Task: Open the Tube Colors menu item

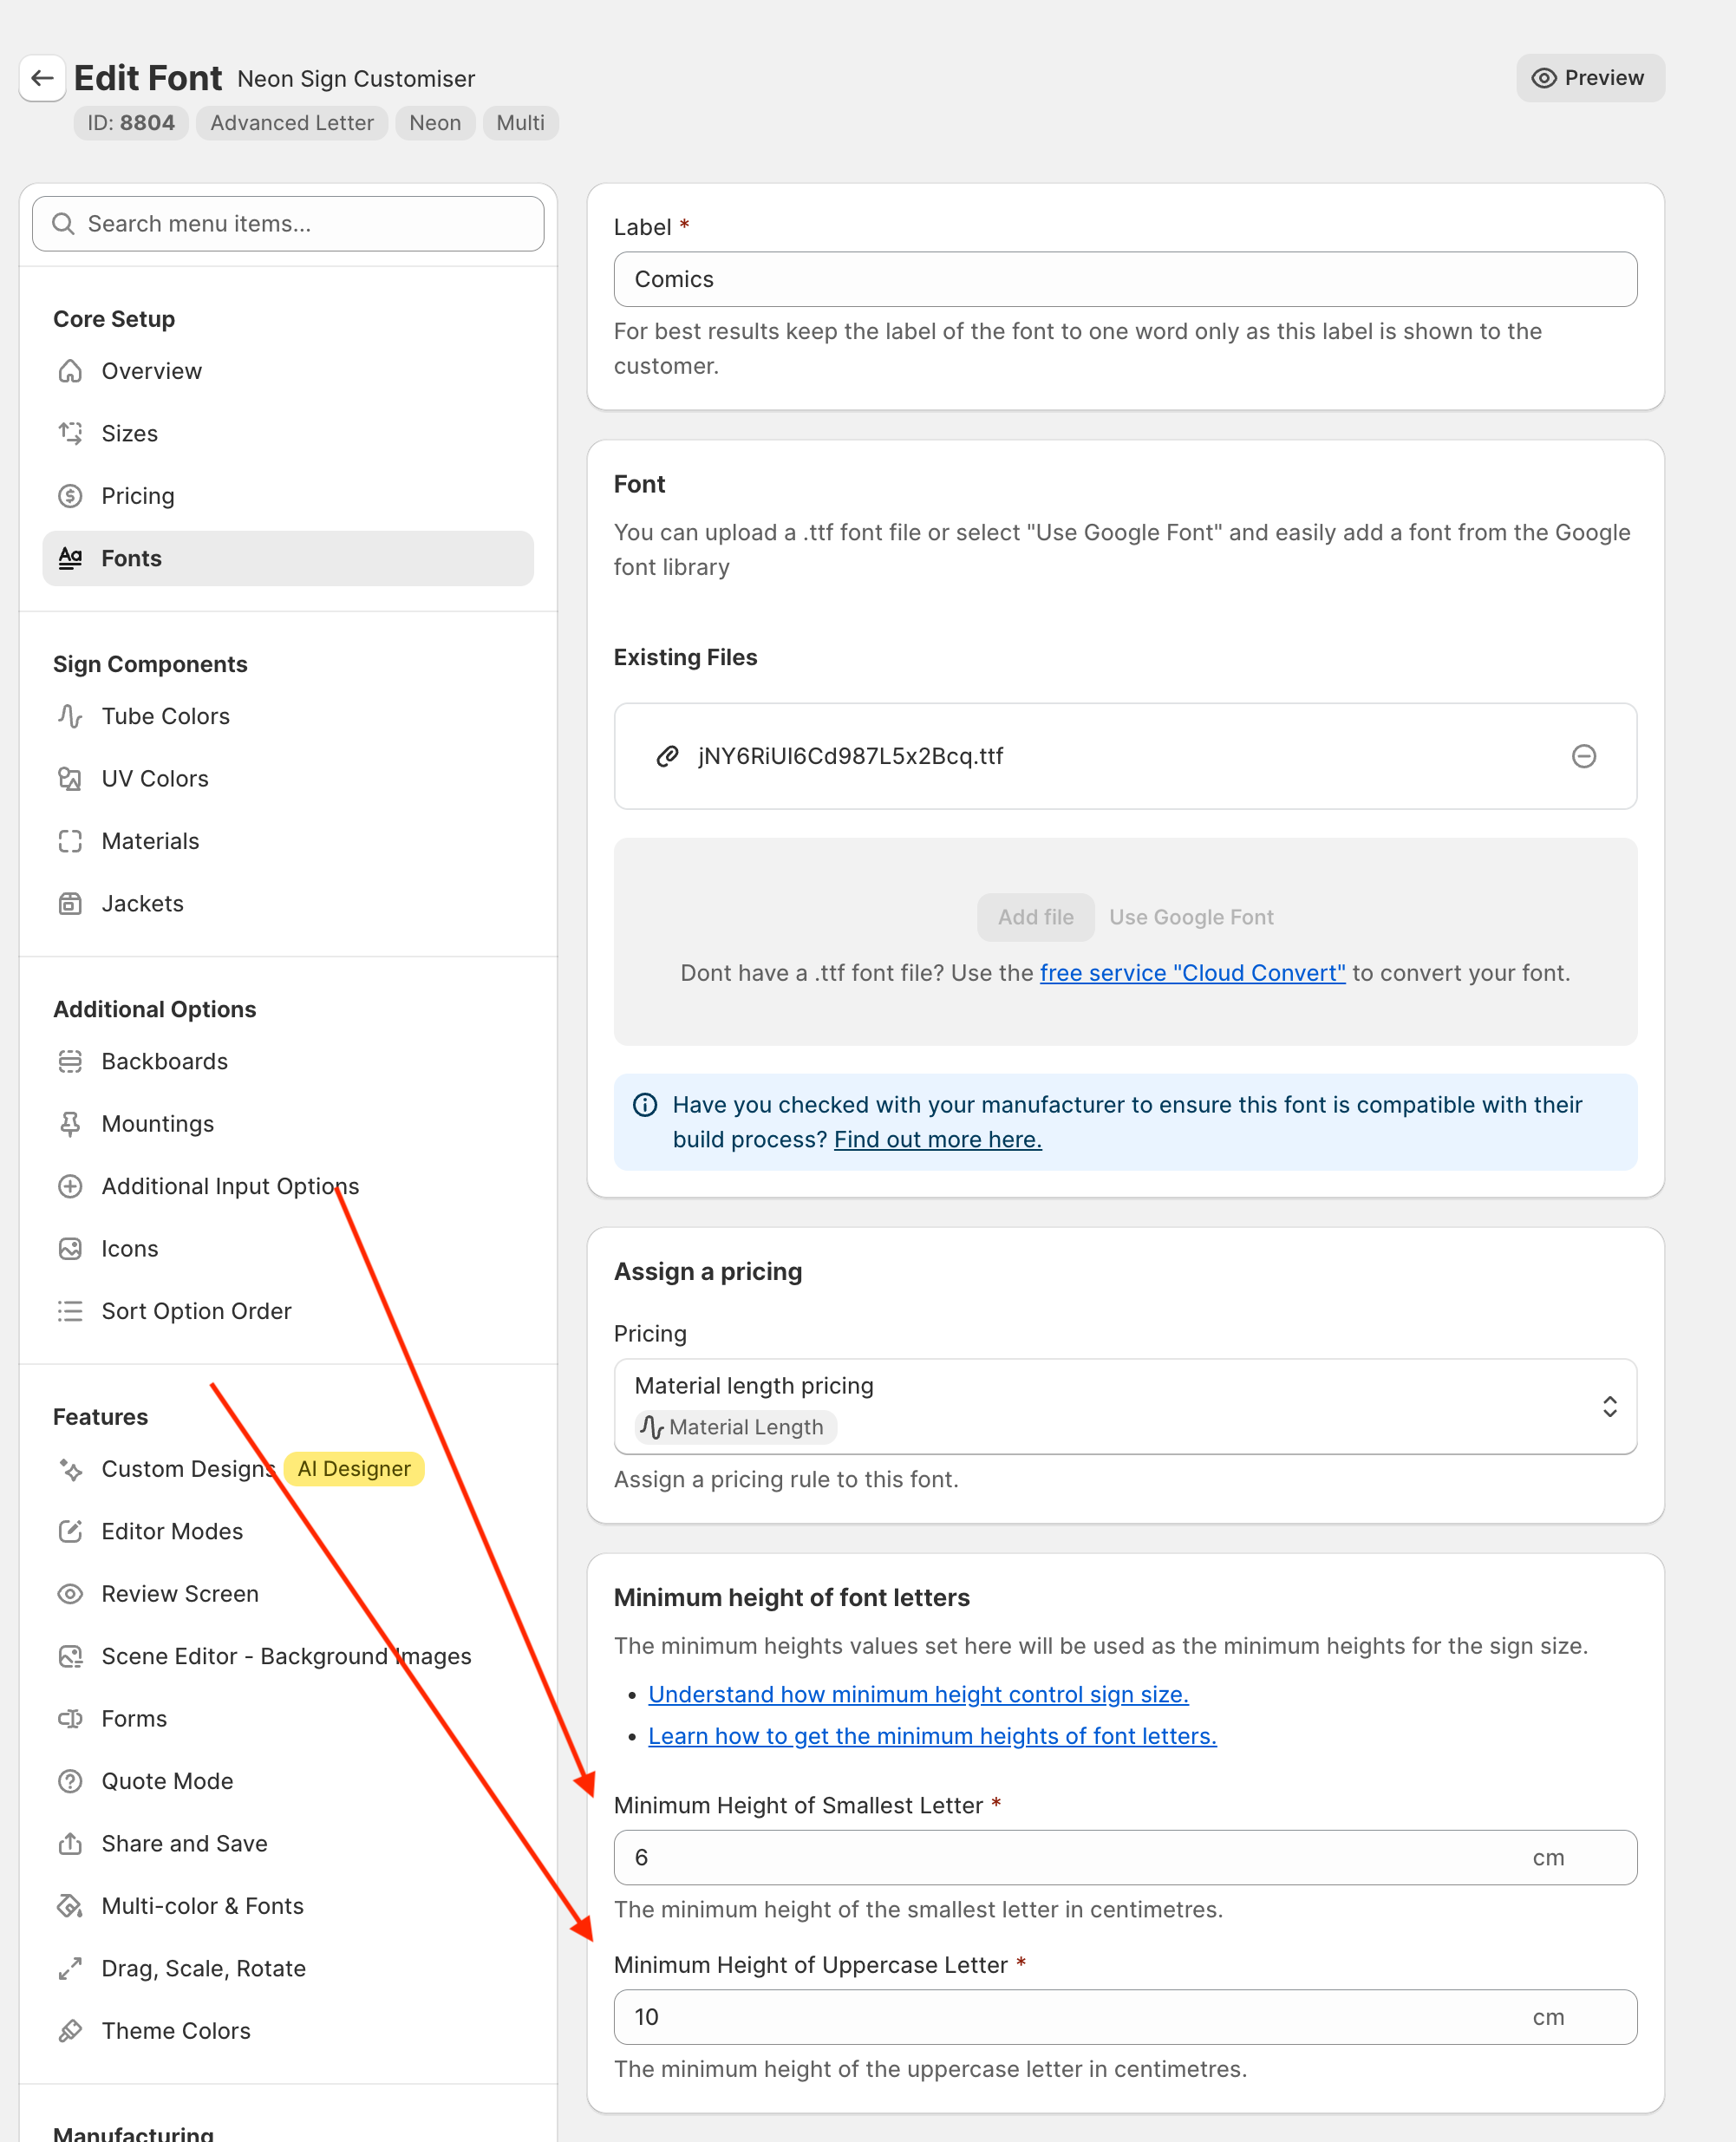Action: coord(165,716)
